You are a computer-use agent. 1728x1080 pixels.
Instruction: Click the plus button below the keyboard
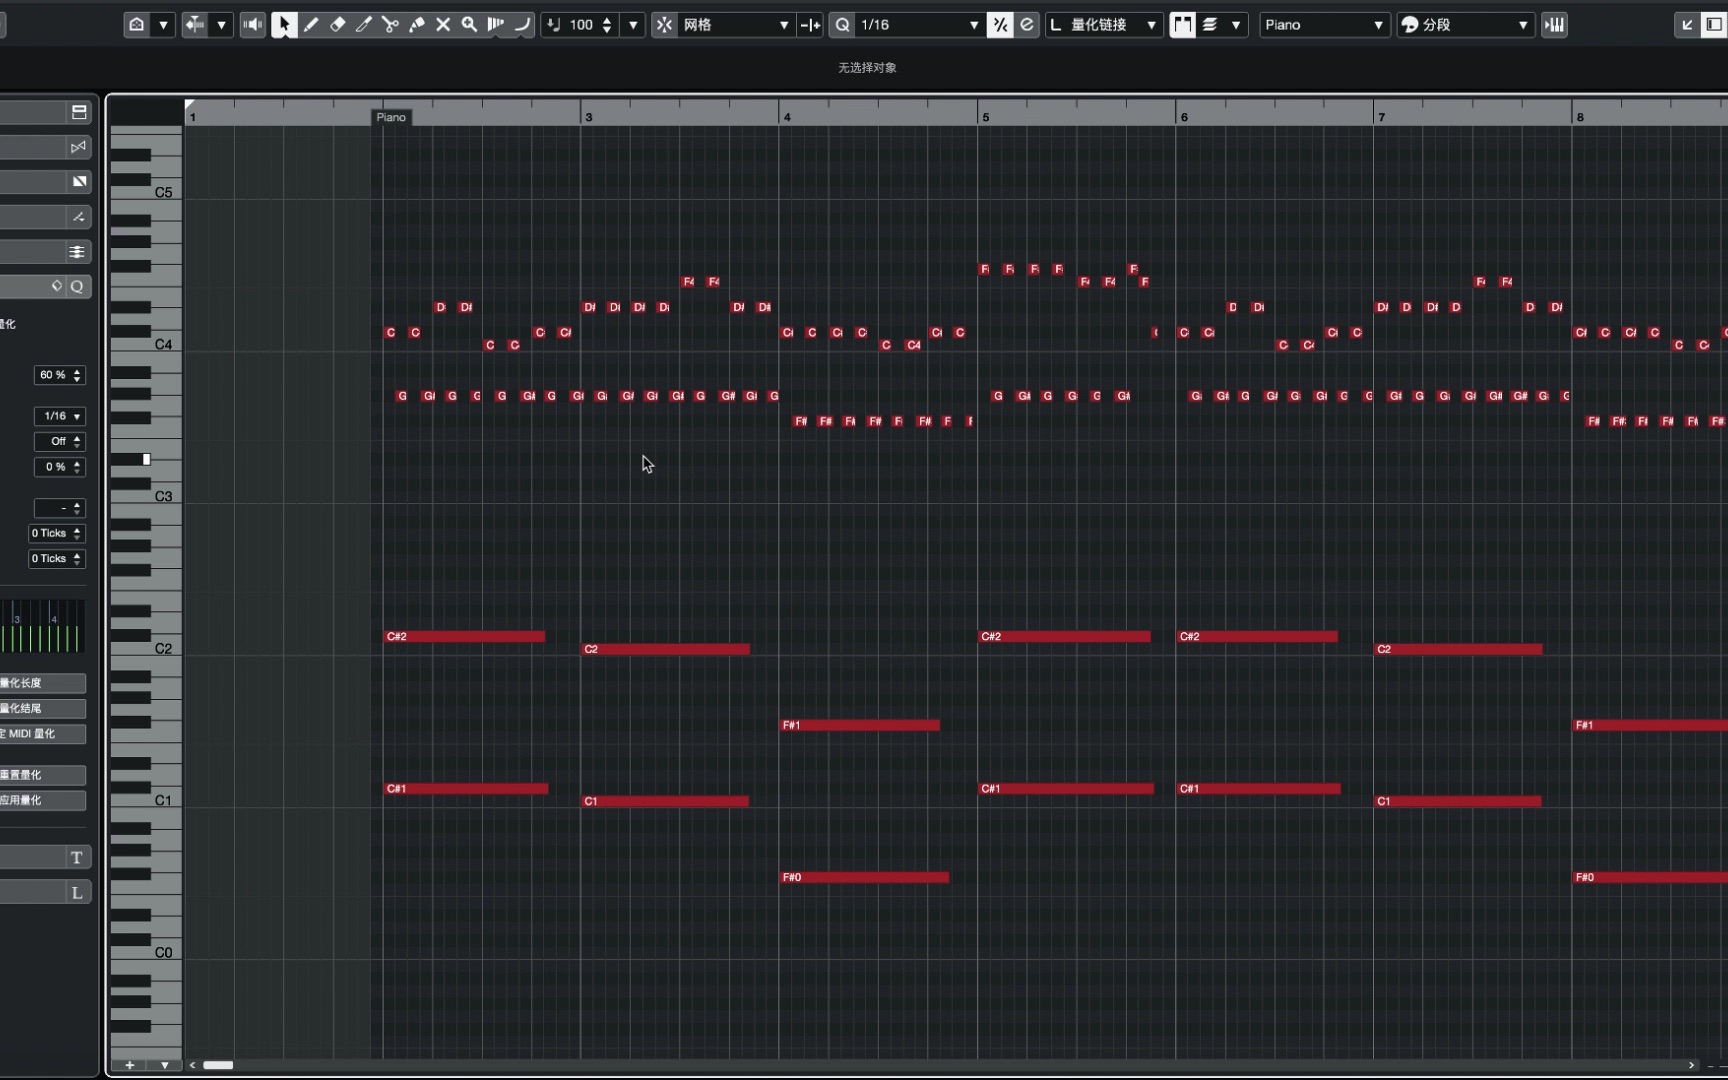(x=130, y=1065)
